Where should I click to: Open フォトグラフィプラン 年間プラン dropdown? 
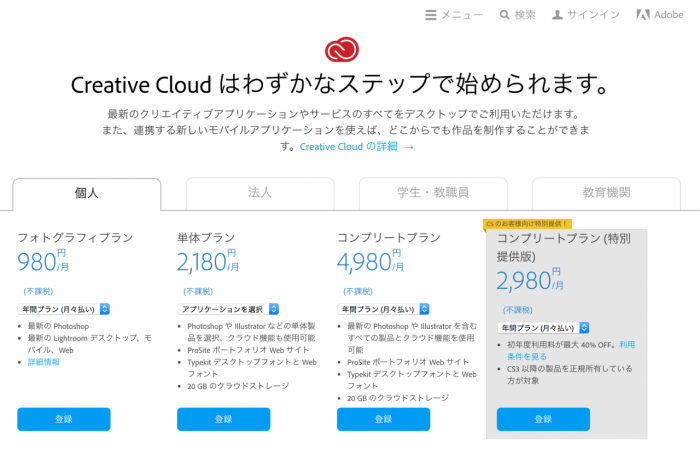tap(63, 309)
